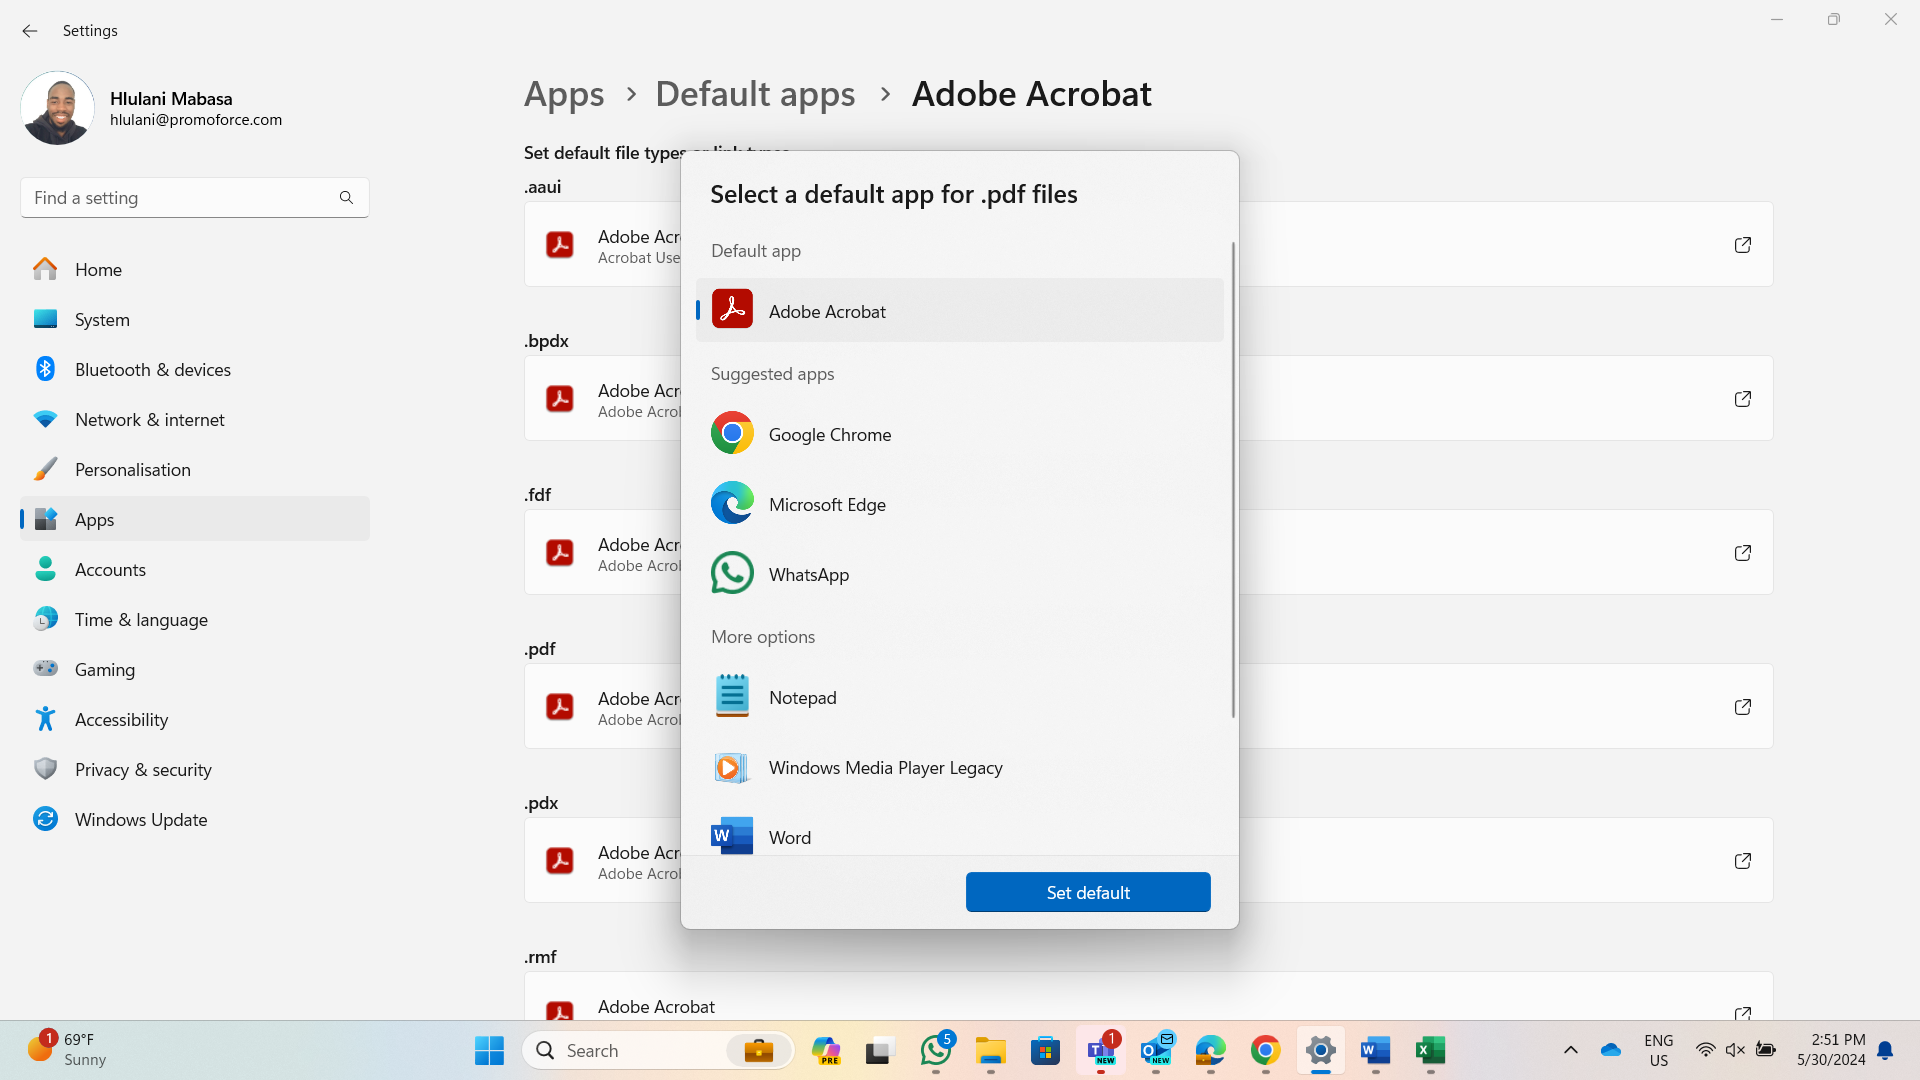Screen dimensions: 1920x1080
Task: Open the .pdx file type external-link icon
Action: (1742, 861)
